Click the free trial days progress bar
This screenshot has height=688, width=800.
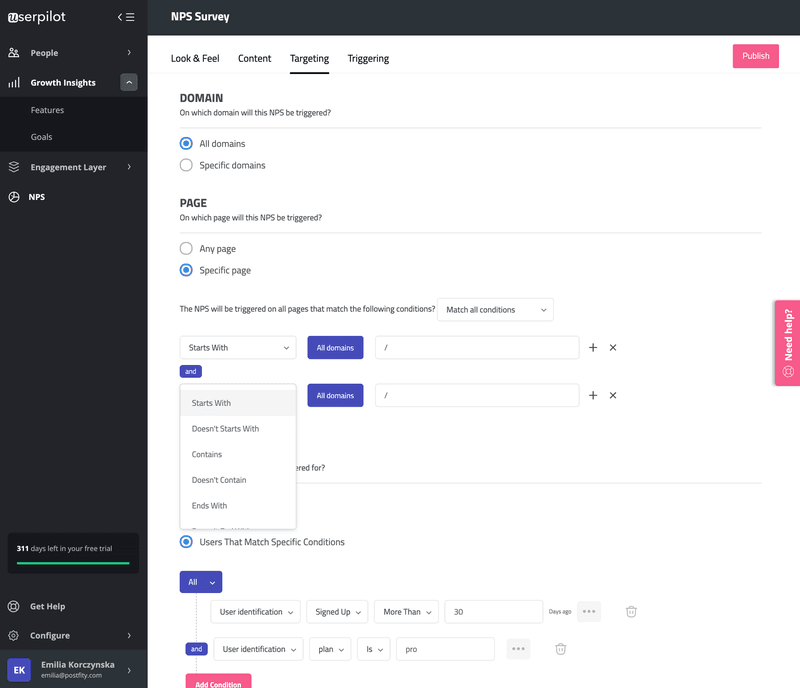coord(73,563)
